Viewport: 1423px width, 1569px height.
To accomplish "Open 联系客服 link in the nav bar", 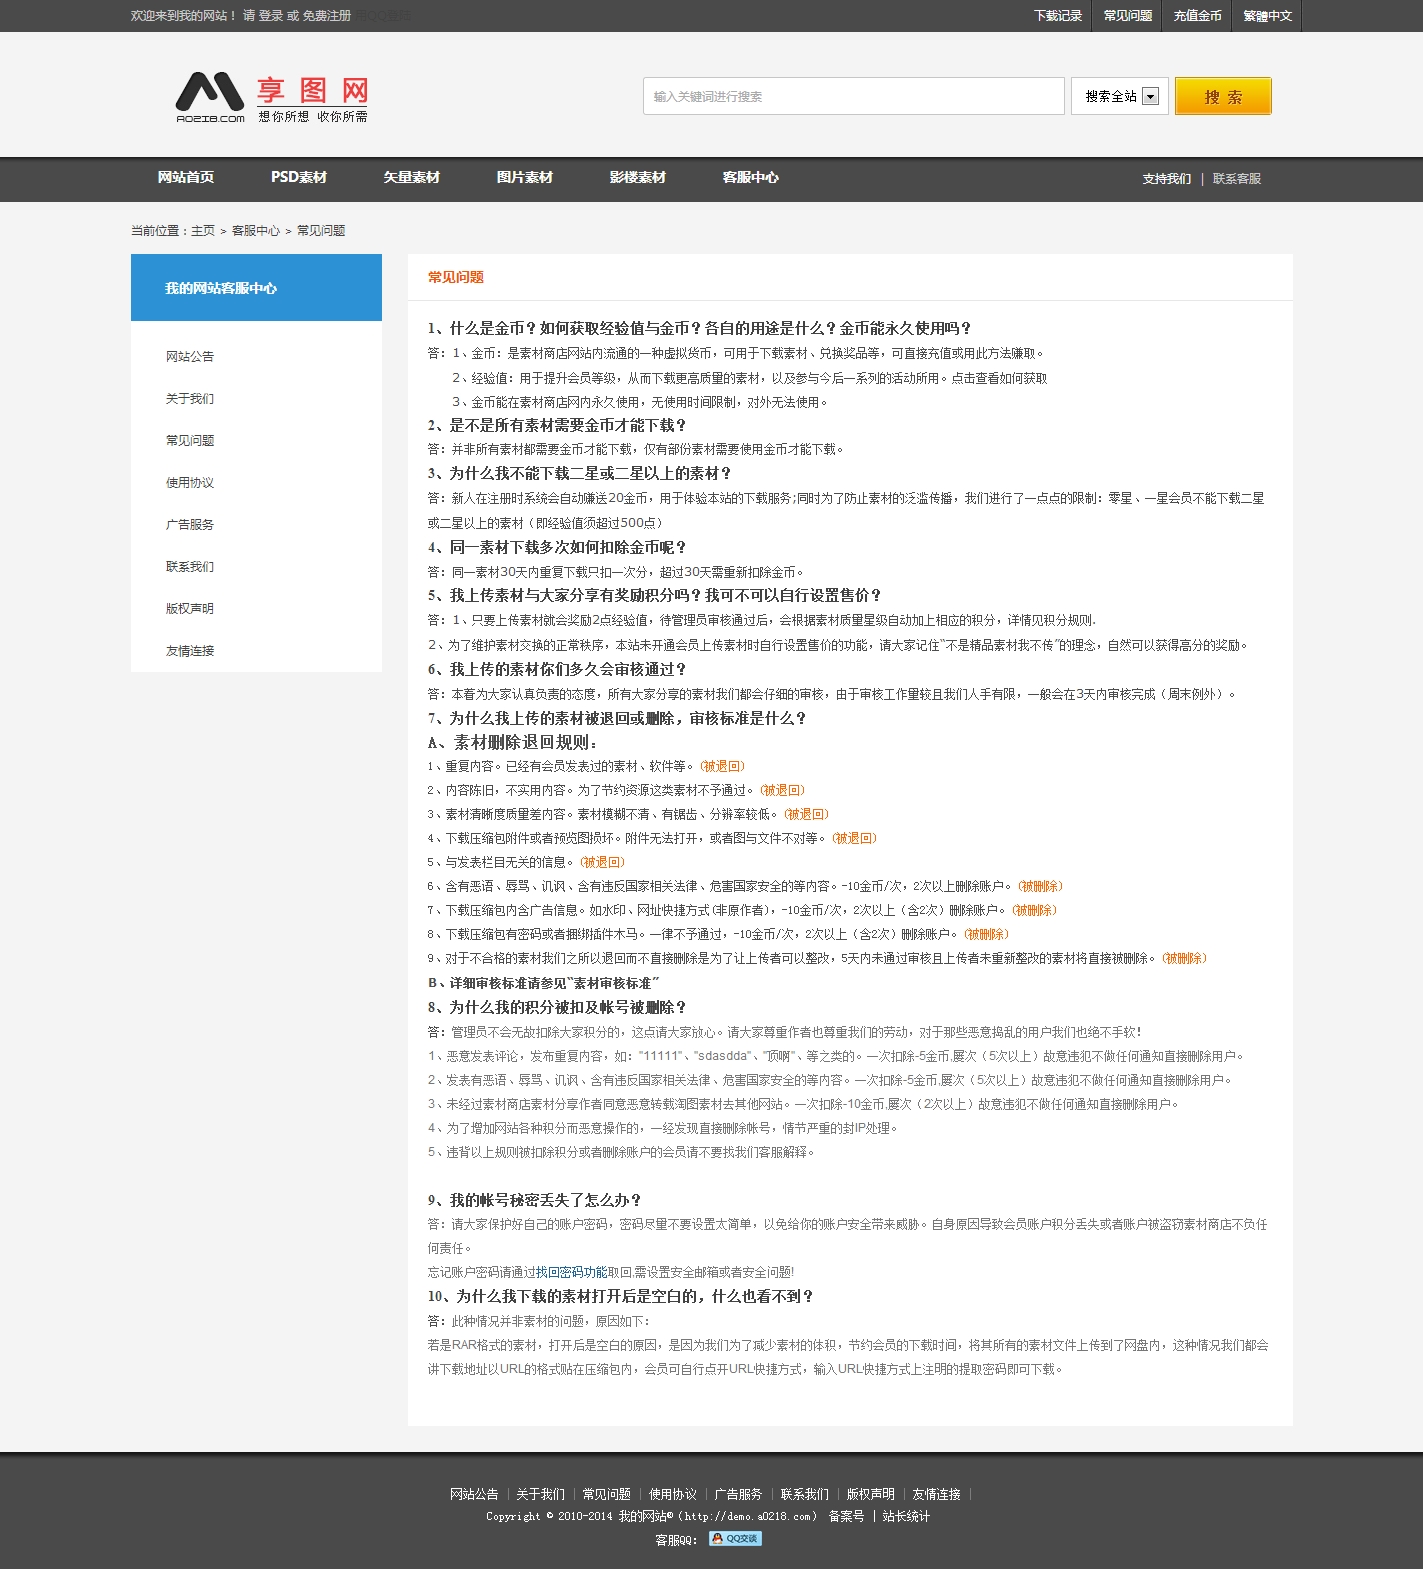I will tap(1236, 179).
